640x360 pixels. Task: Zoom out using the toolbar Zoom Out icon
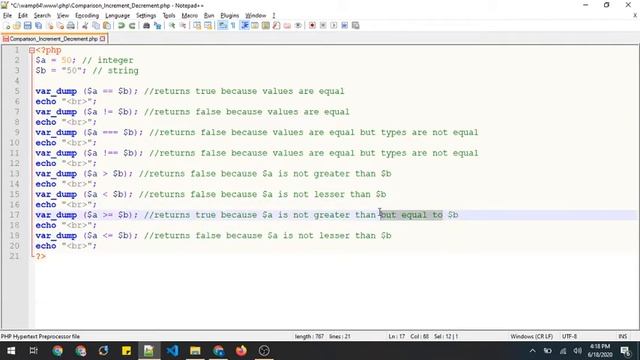(x=182, y=26)
